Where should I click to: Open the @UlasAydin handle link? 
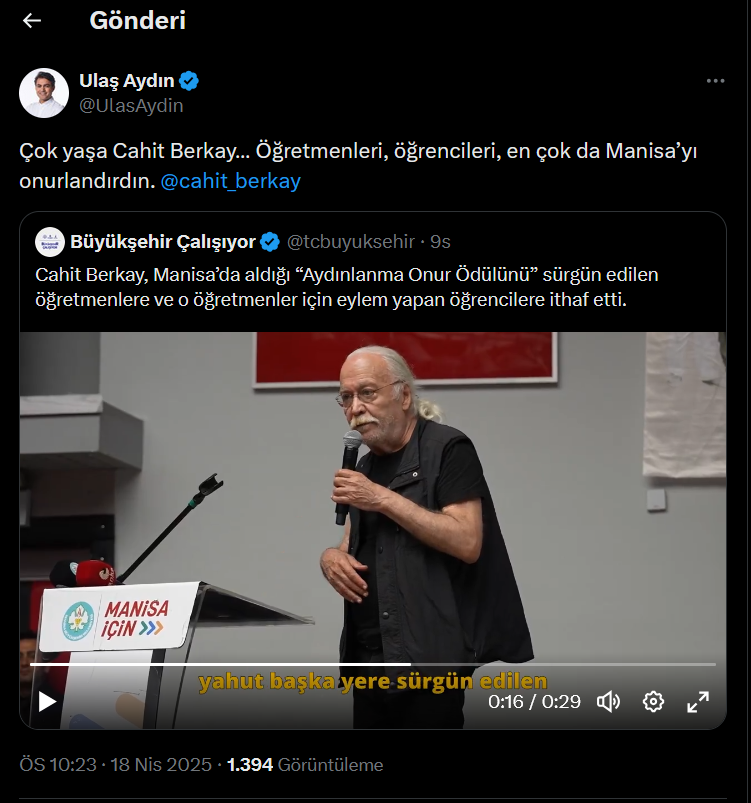tap(131, 105)
